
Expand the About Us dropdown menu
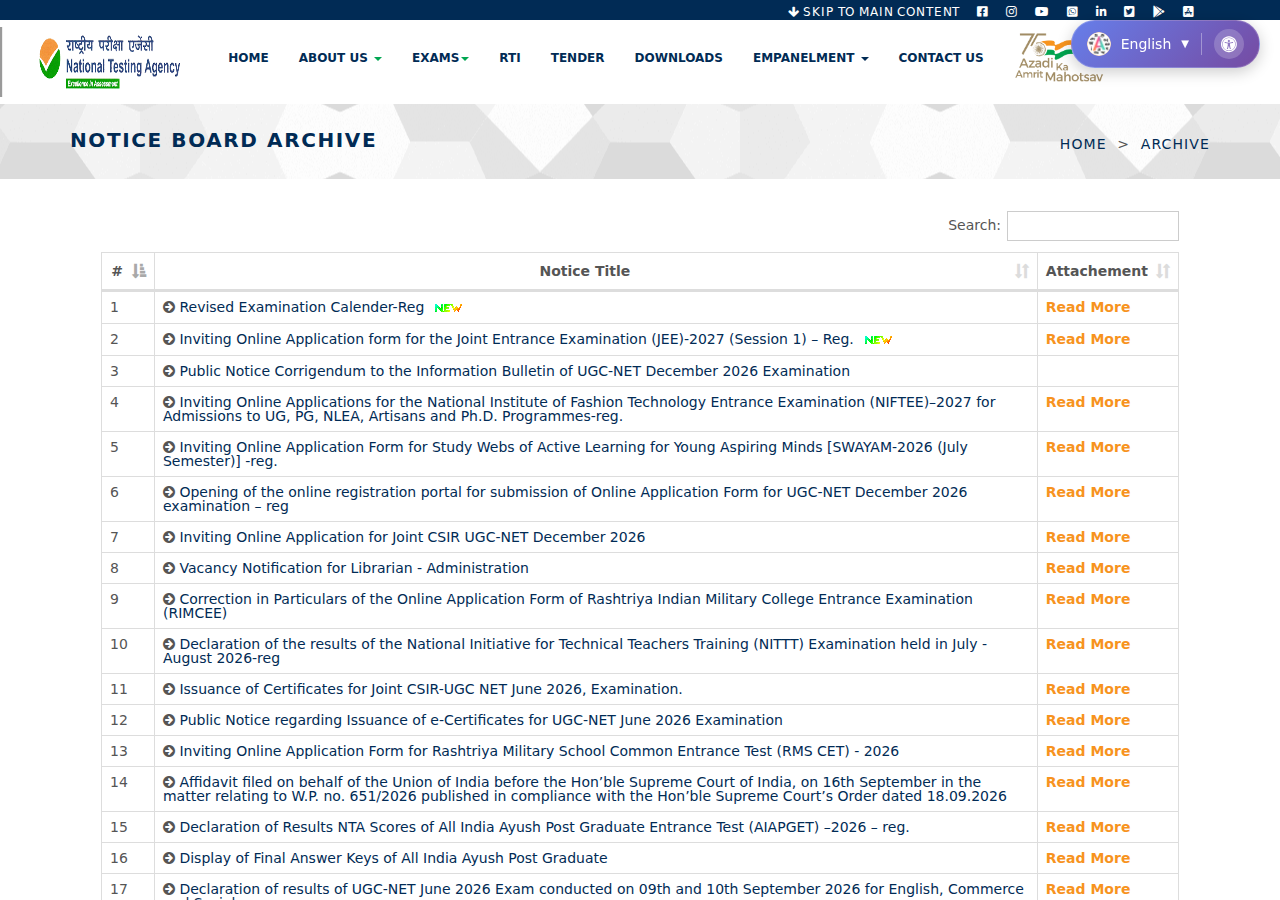click(x=340, y=58)
